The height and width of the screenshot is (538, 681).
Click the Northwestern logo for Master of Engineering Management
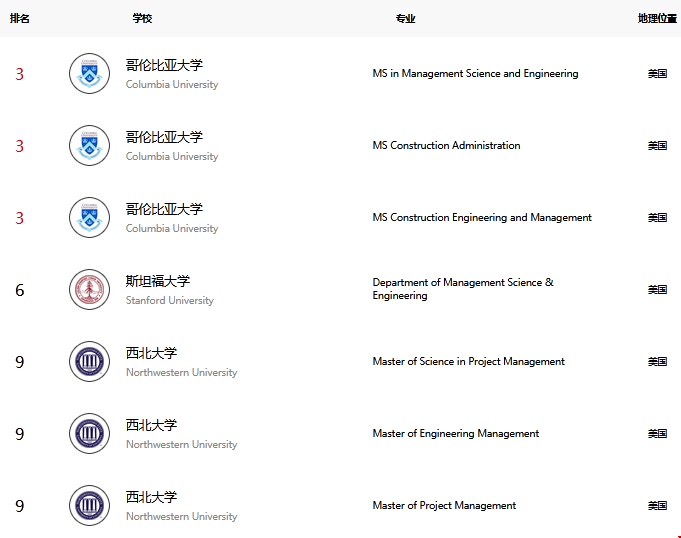click(x=89, y=433)
